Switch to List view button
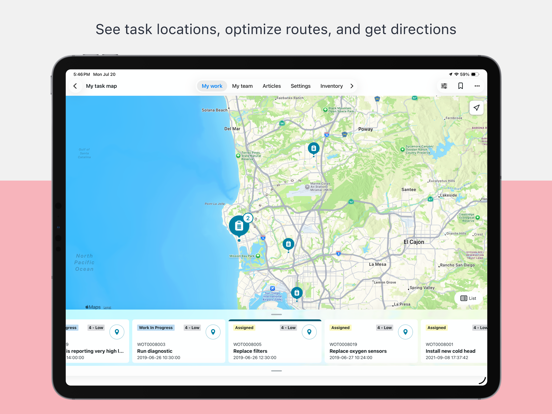 (x=468, y=298)
